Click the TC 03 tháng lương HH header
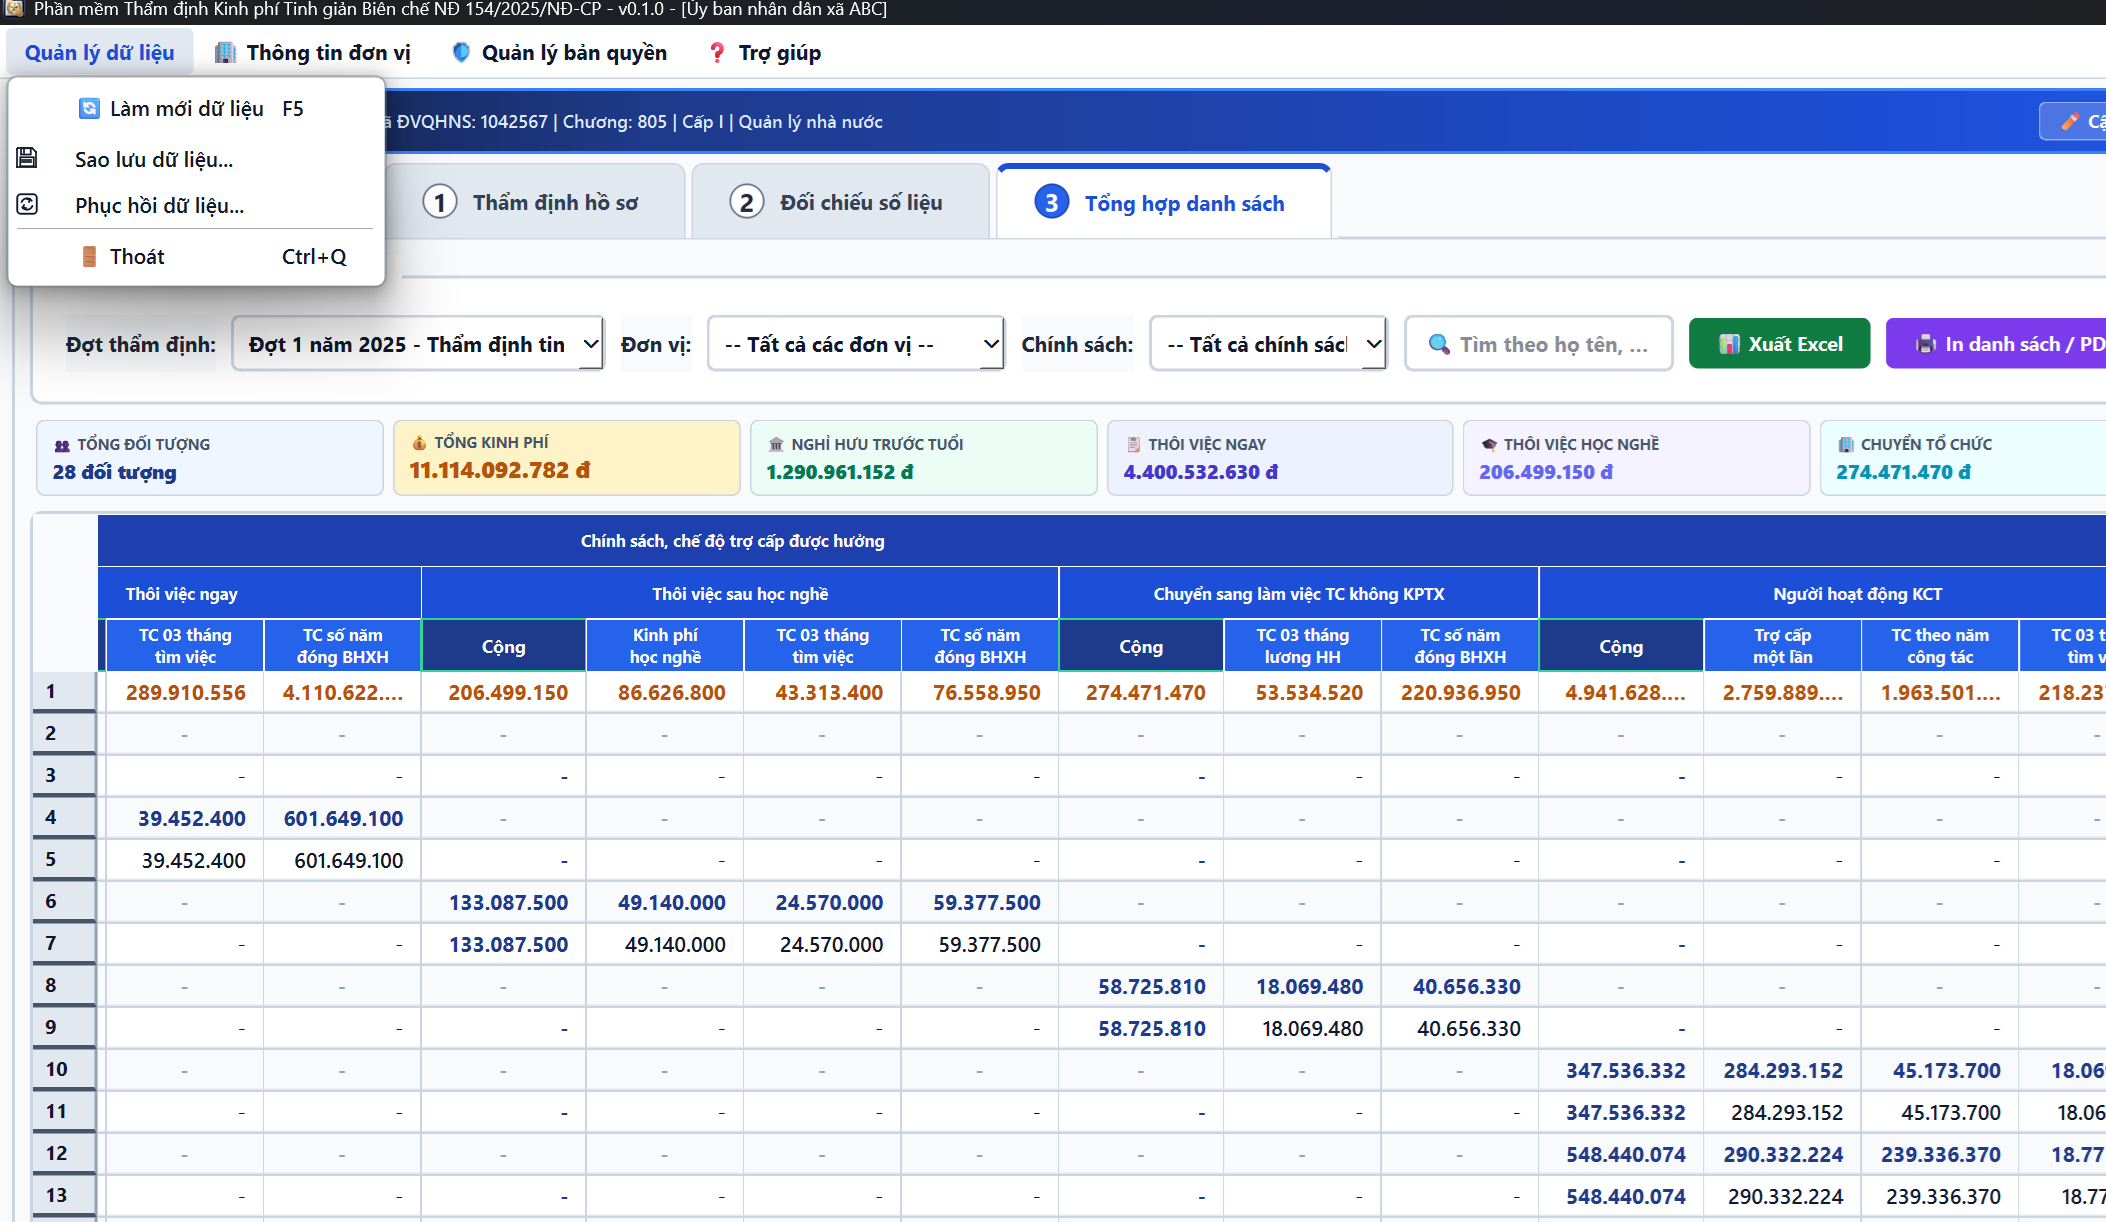 pos(1302,646)
